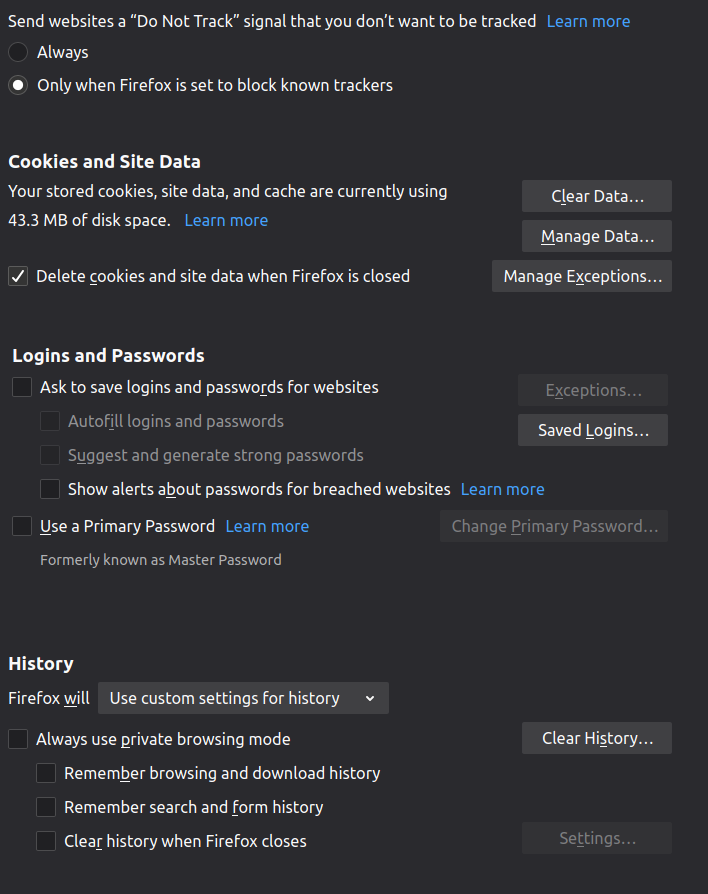Click the Clear Data button

click(x=597, y=196)
